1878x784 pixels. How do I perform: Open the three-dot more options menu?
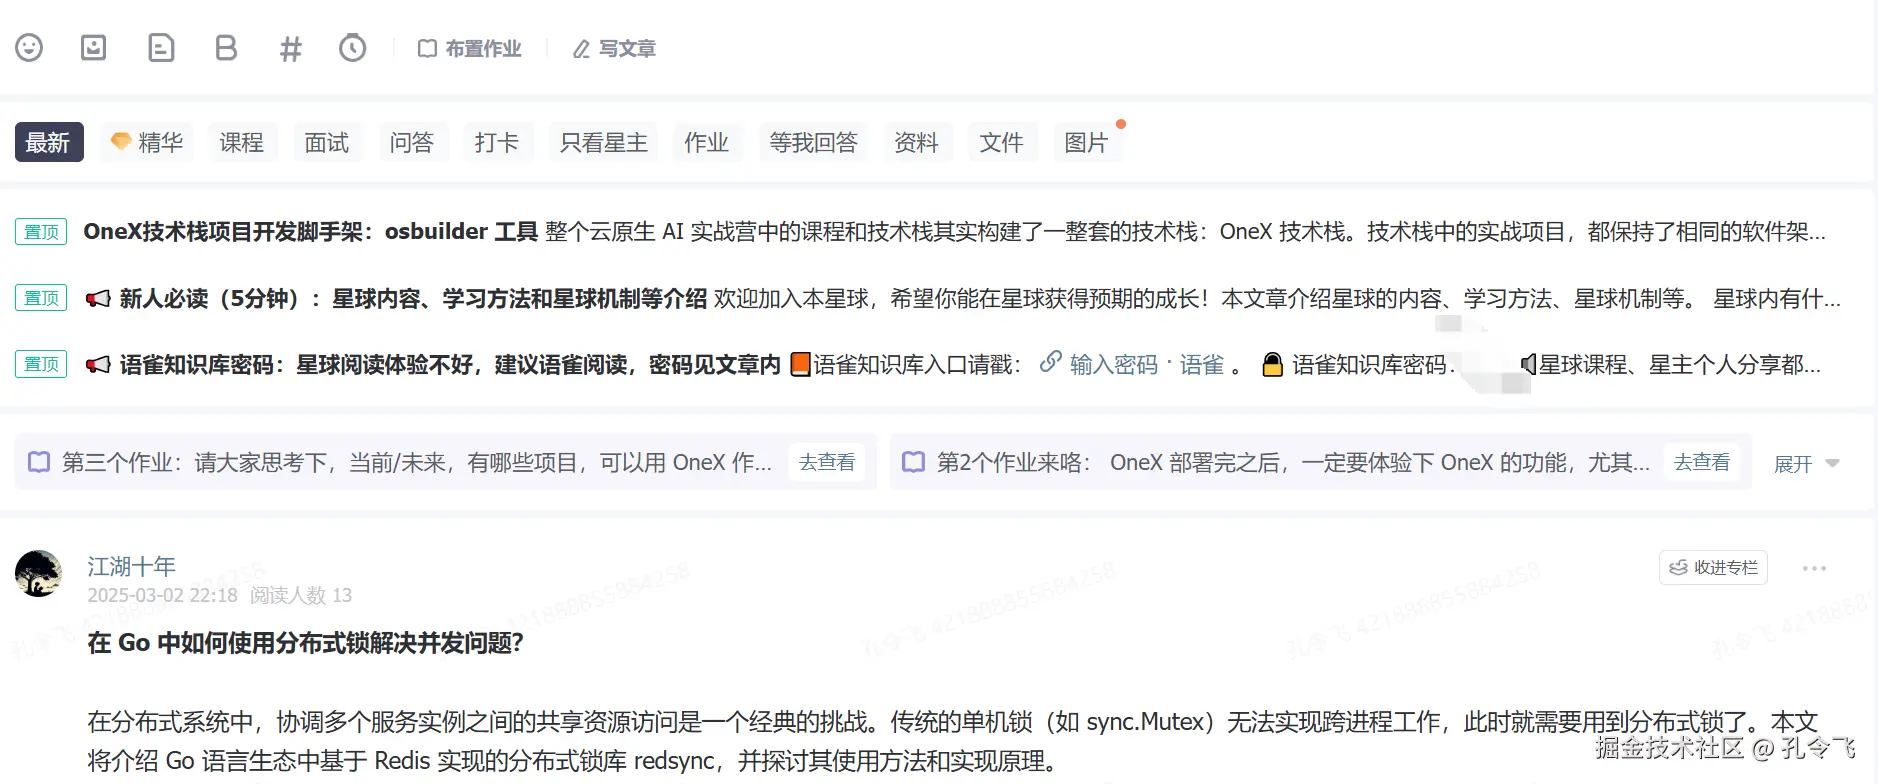[x=1814, y=568]
